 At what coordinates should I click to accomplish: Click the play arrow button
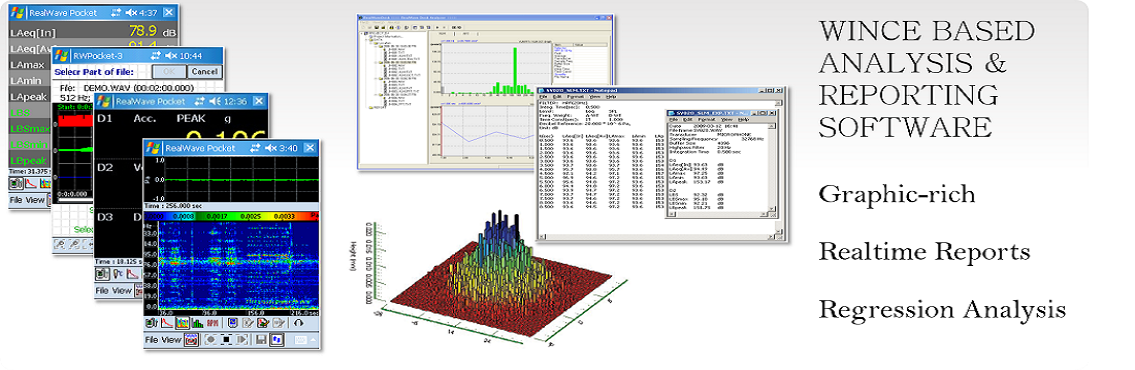pyautogui.click(x=242, y=340)
